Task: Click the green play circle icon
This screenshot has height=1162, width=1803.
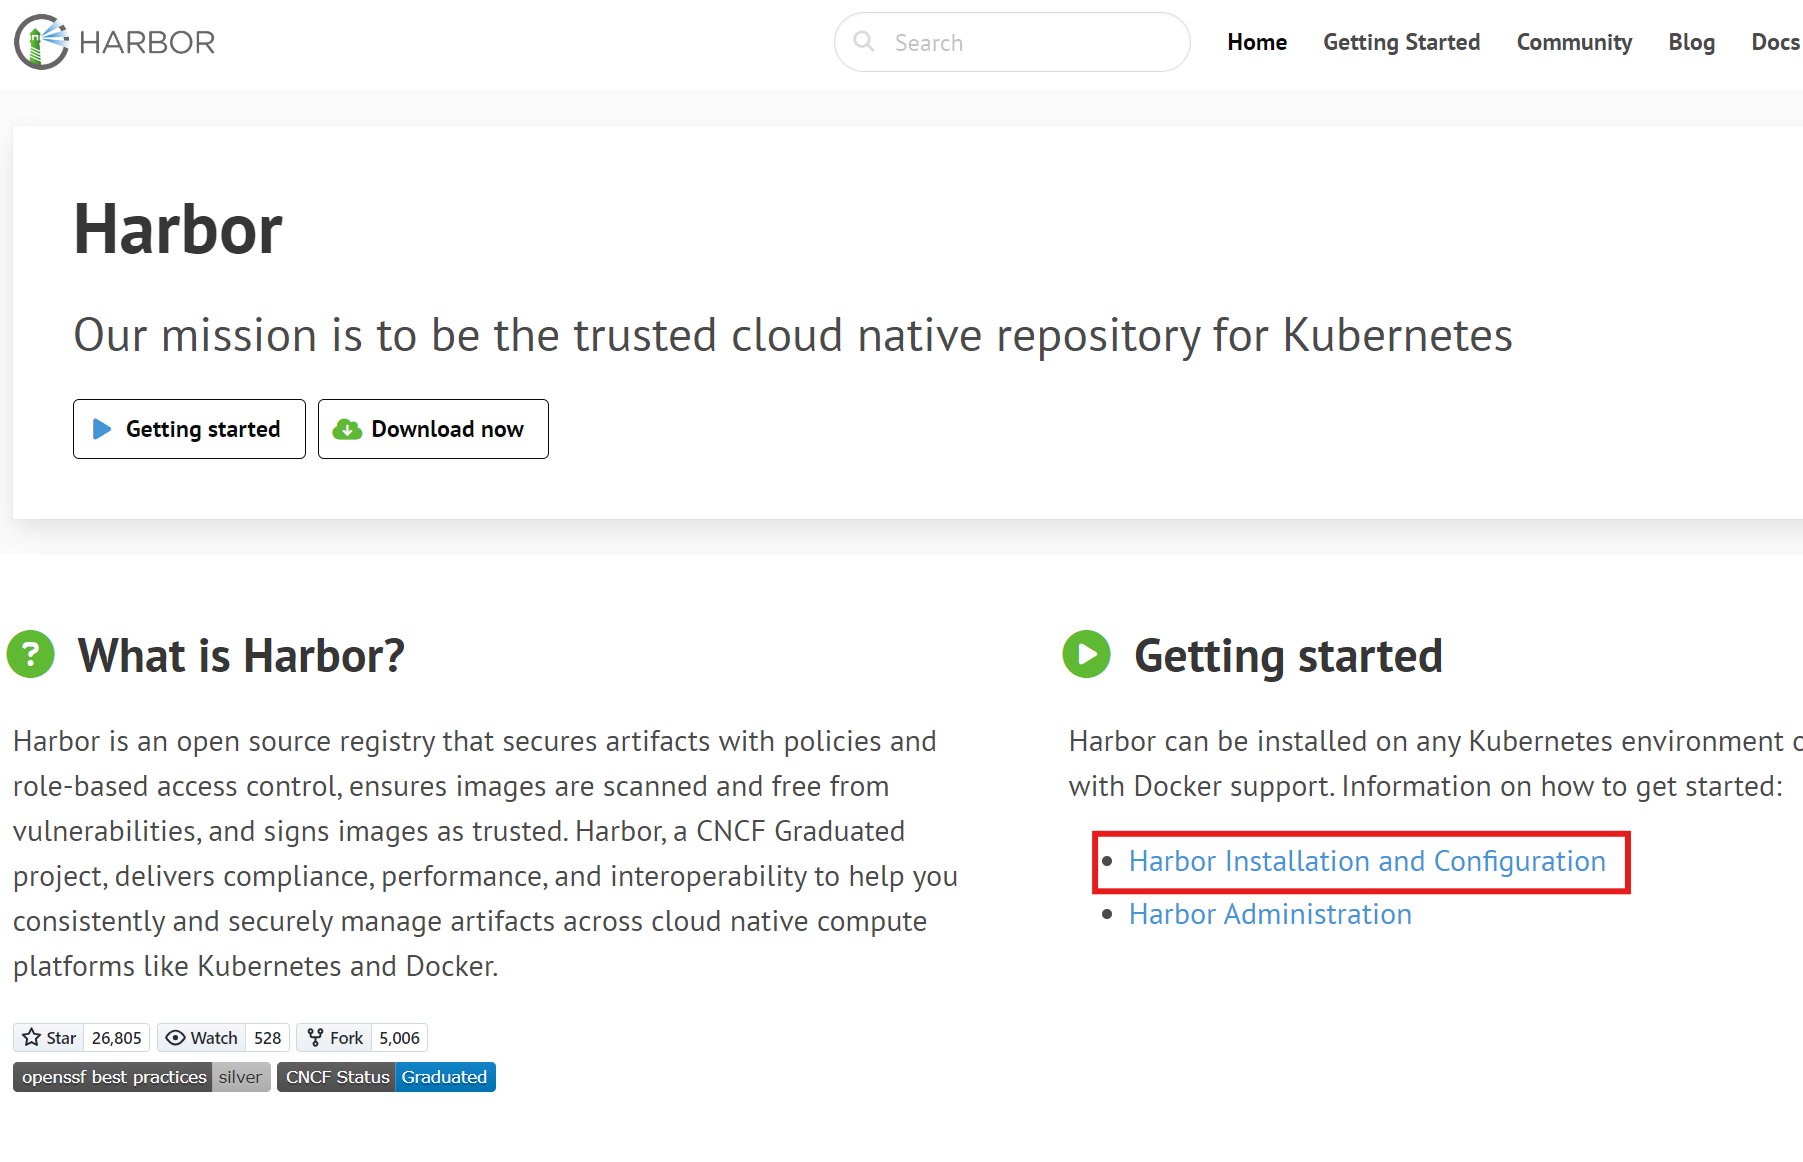Action: (x=1087, y=655)
